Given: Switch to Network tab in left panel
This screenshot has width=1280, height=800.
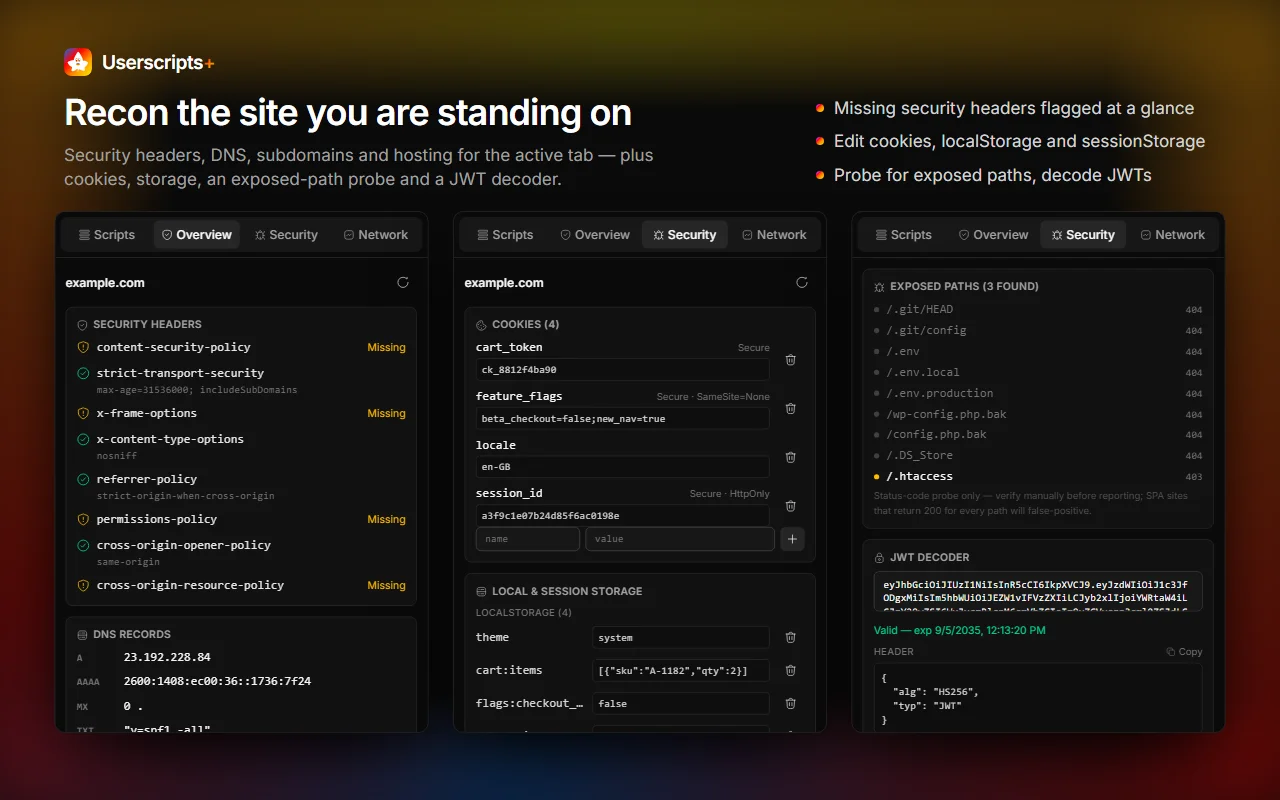Looking at the screenshot, I should coord(376,235).
